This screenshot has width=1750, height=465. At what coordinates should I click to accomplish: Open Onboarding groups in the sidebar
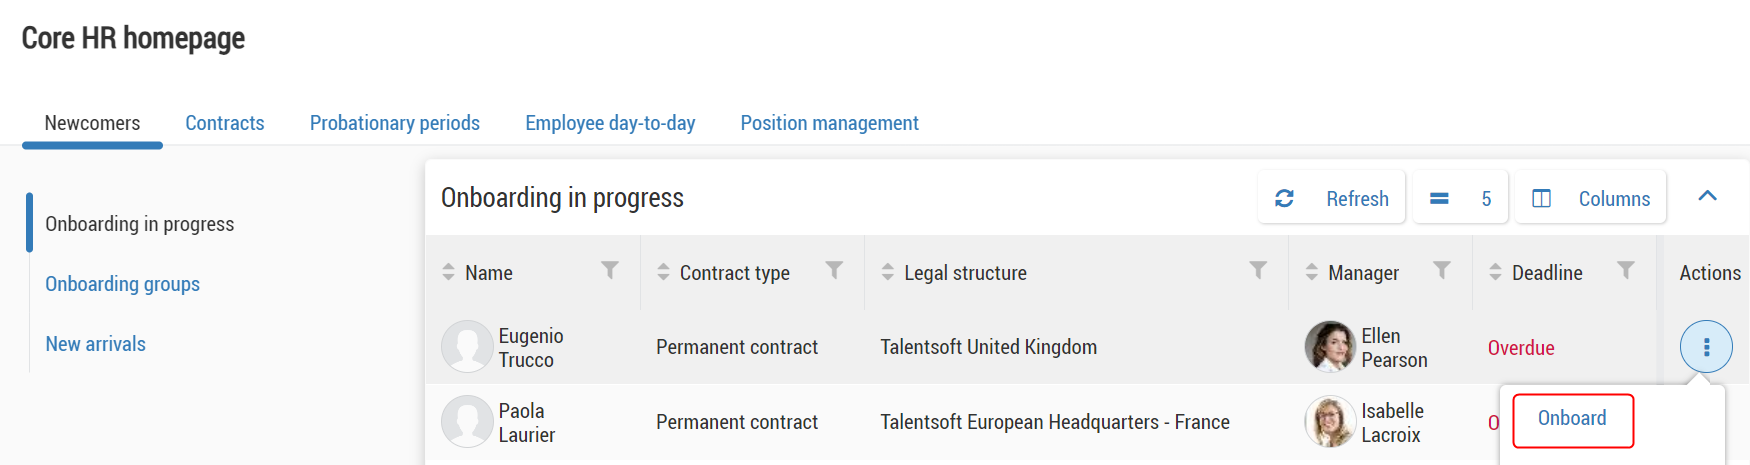pos(122,284)
